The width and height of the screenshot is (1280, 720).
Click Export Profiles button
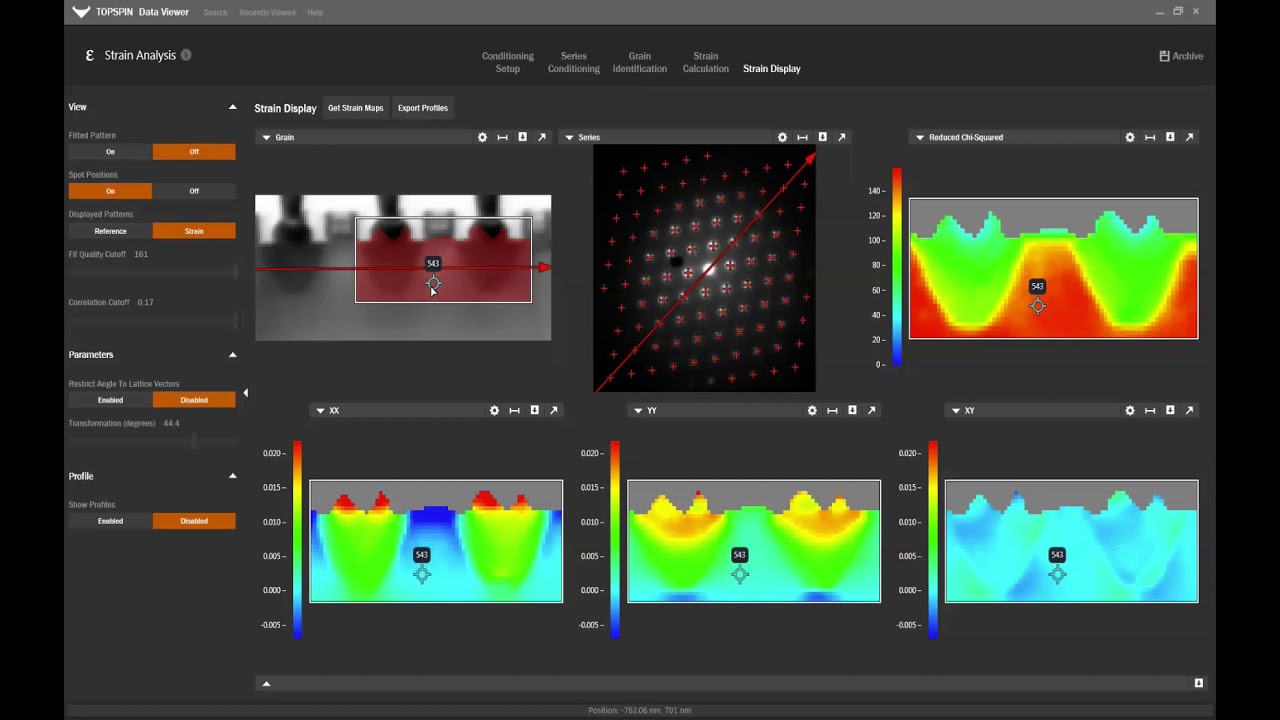pyautogui.click(x=423, y=108)
